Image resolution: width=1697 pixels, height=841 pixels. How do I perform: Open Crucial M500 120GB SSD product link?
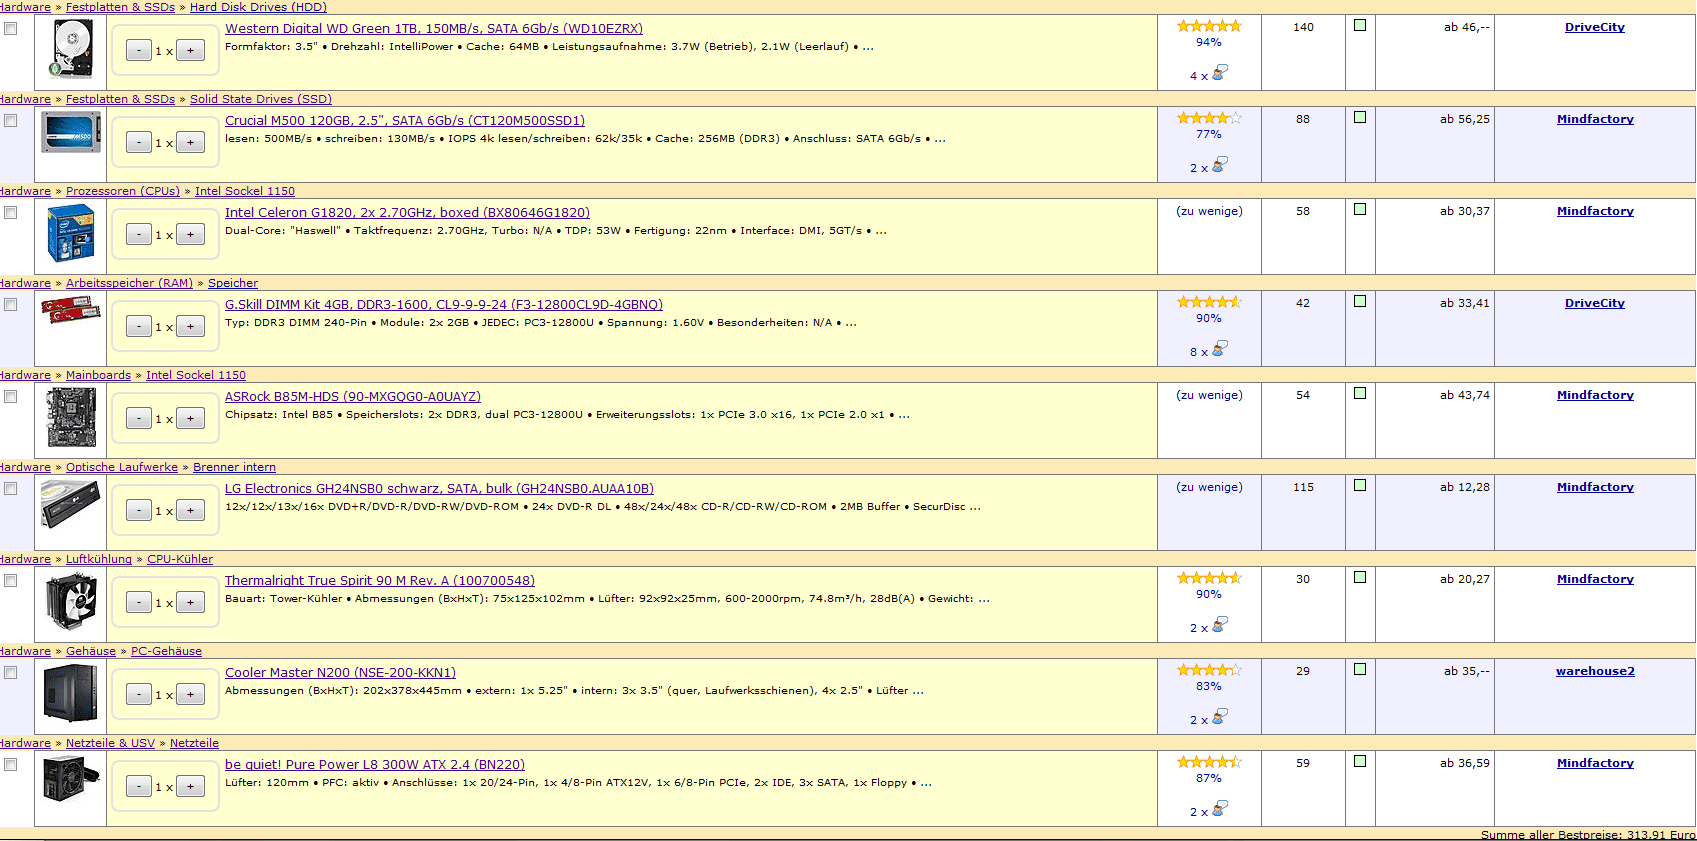pyautogui.click(x=405, y=121)
